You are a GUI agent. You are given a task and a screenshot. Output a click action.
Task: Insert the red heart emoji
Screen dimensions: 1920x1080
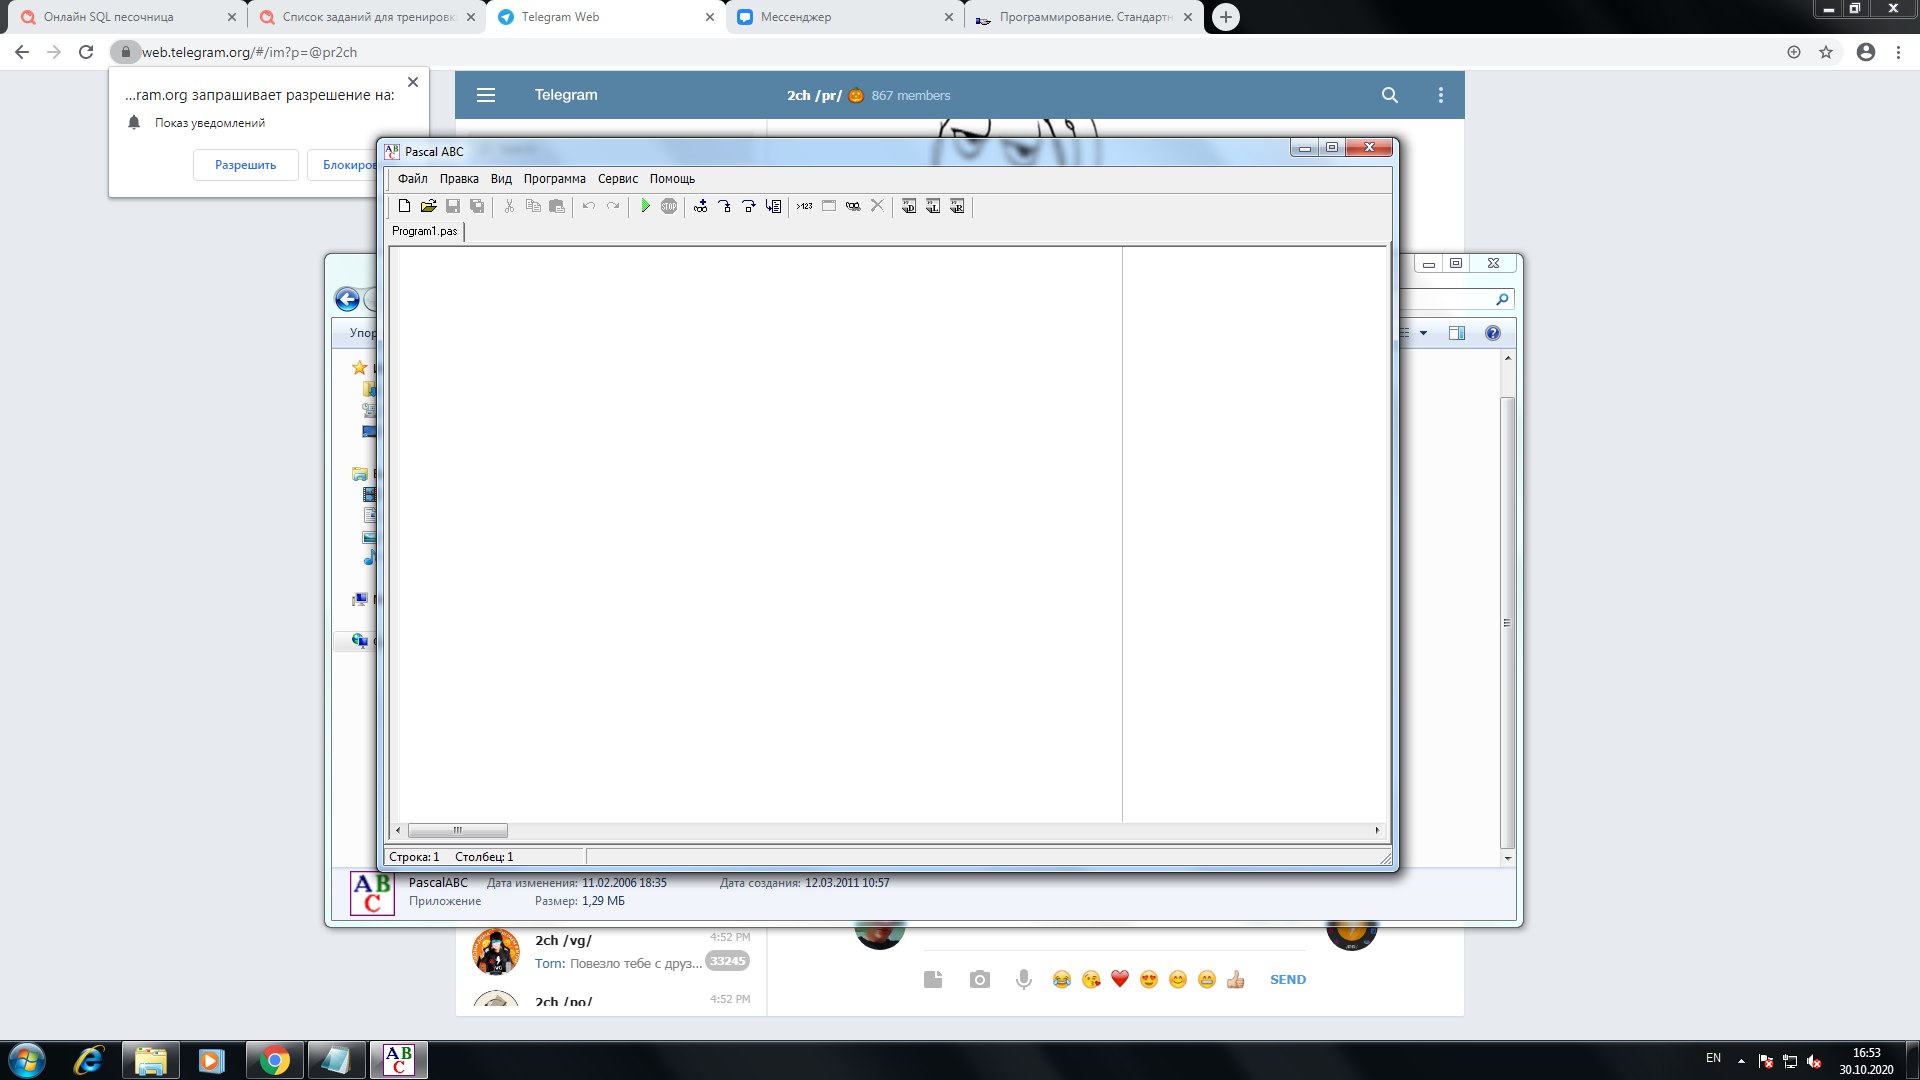coord(1120,979)
